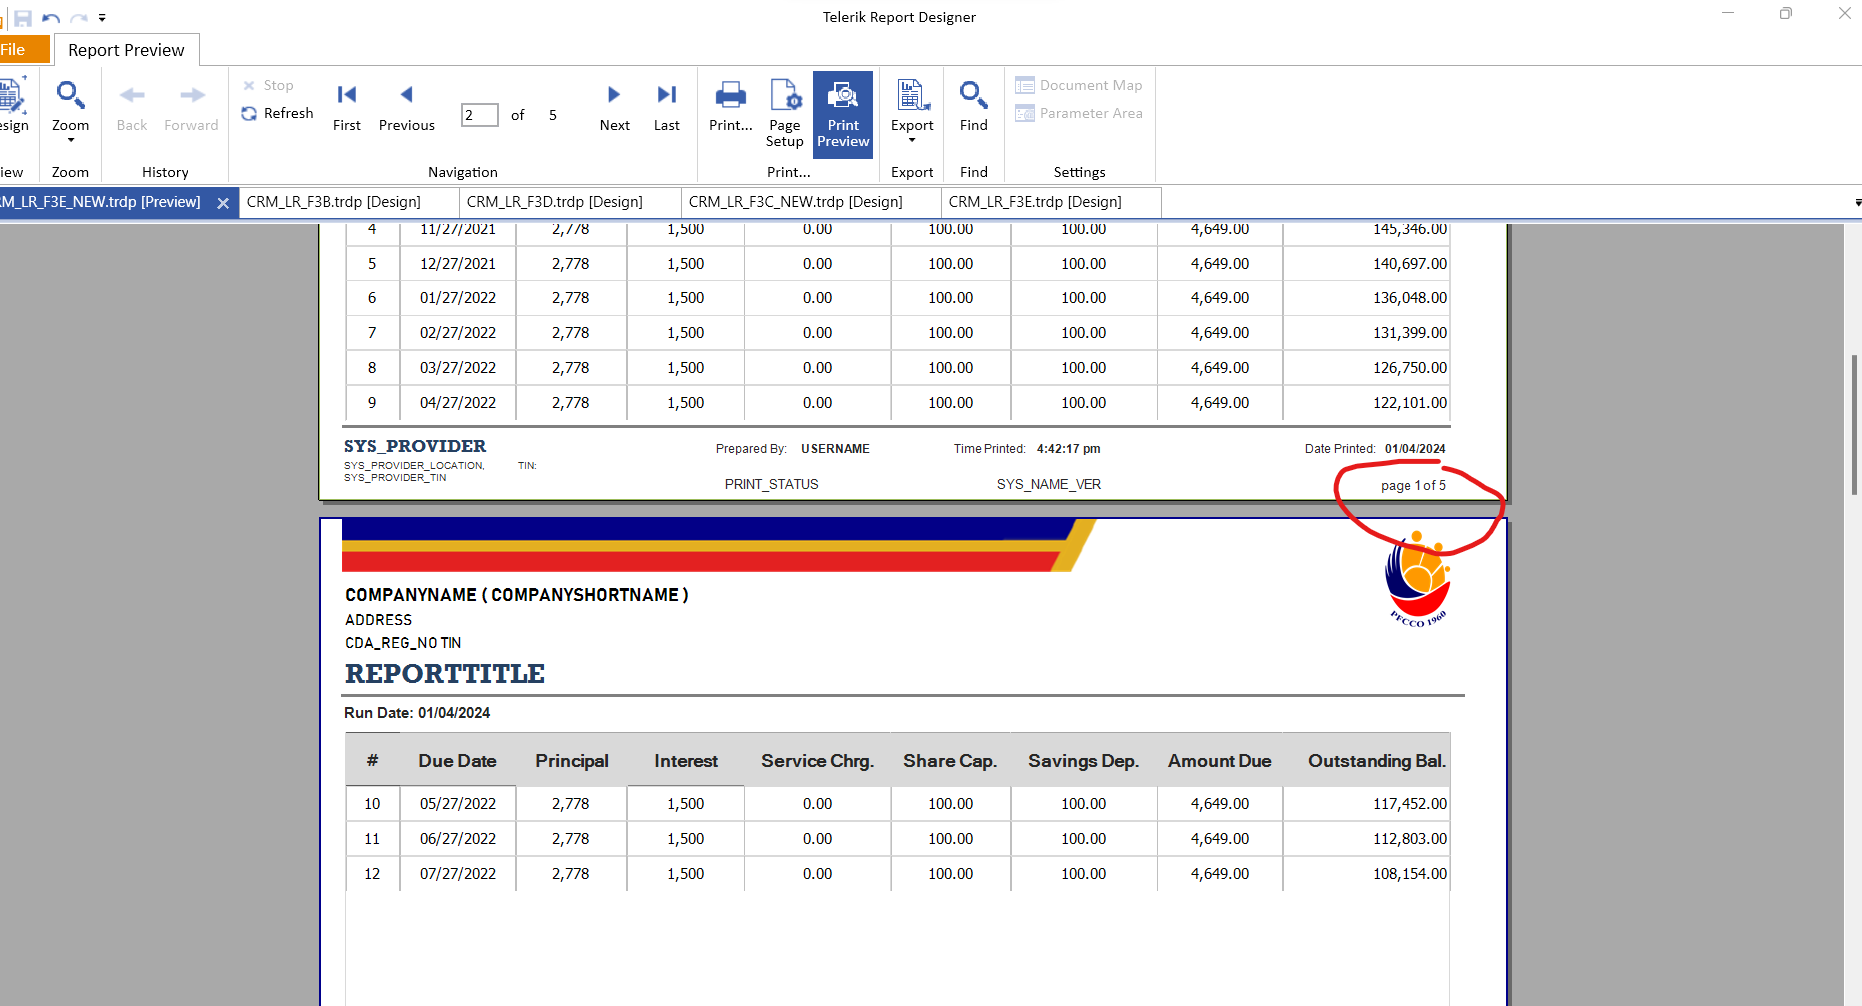The width and height of the screenshot is (1862, 1006).
Task: Toggle Print Preview mode
Action: click(842, 114)
